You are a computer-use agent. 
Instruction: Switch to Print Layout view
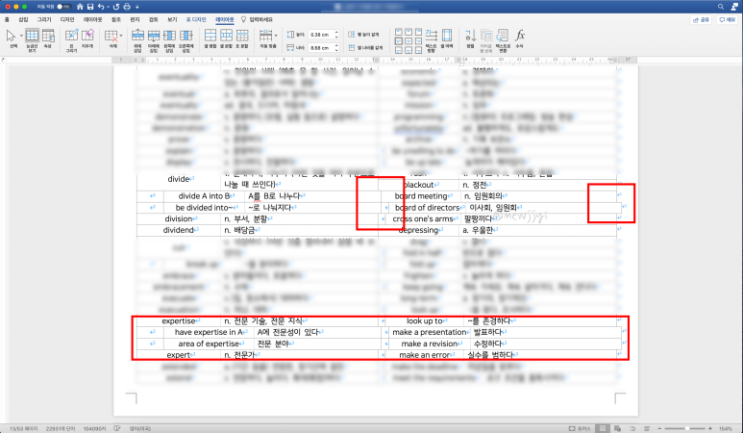point(602,428)
